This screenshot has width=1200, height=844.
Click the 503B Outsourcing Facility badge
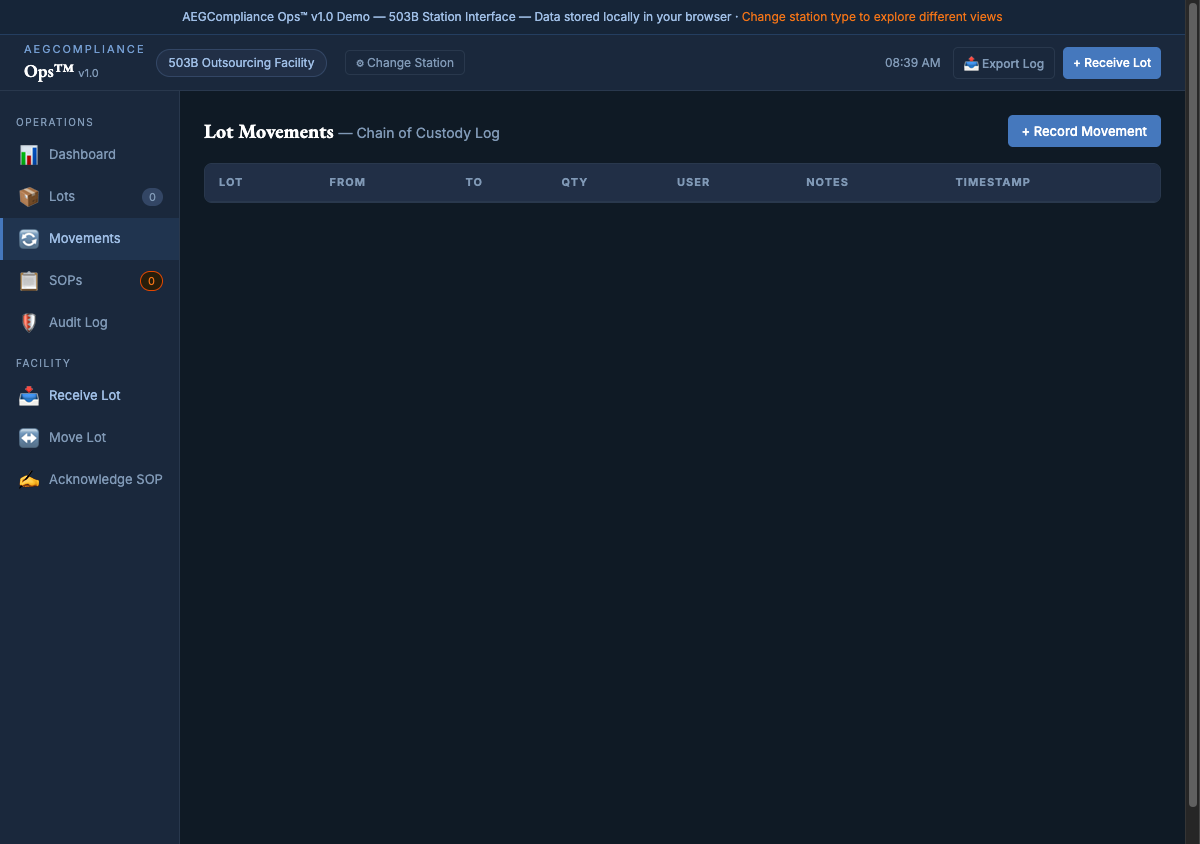coord(241,63)
